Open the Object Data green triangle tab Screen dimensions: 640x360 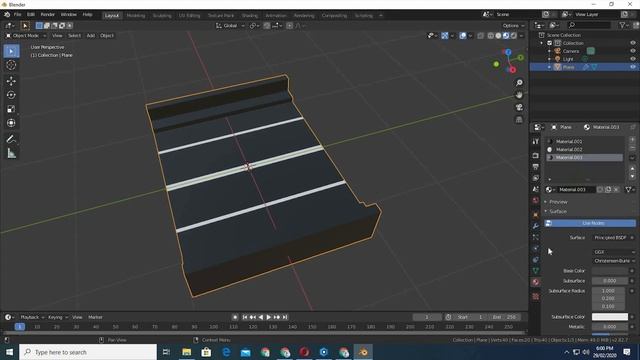coord(536,271)
